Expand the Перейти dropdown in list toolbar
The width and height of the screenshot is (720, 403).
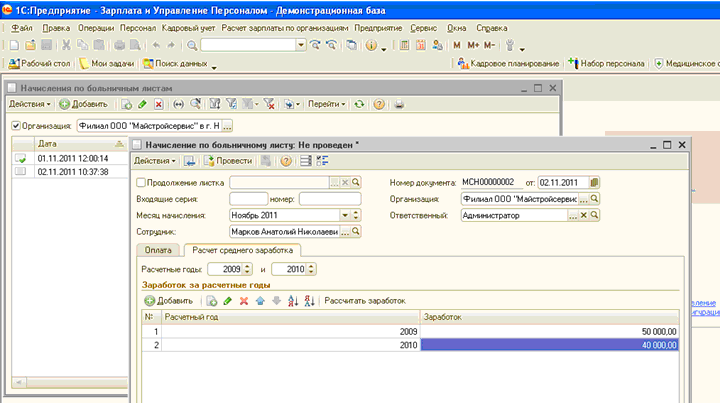pos(326,104)
